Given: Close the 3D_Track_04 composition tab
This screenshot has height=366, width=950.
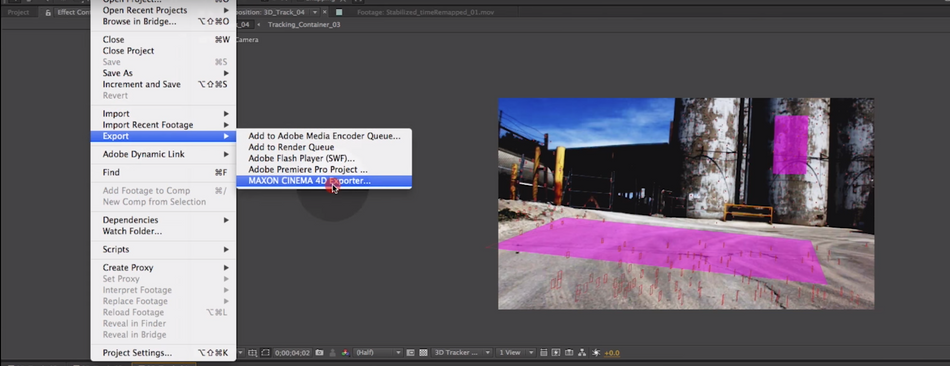Looking at the screenshot, I should tap(325, 12).
